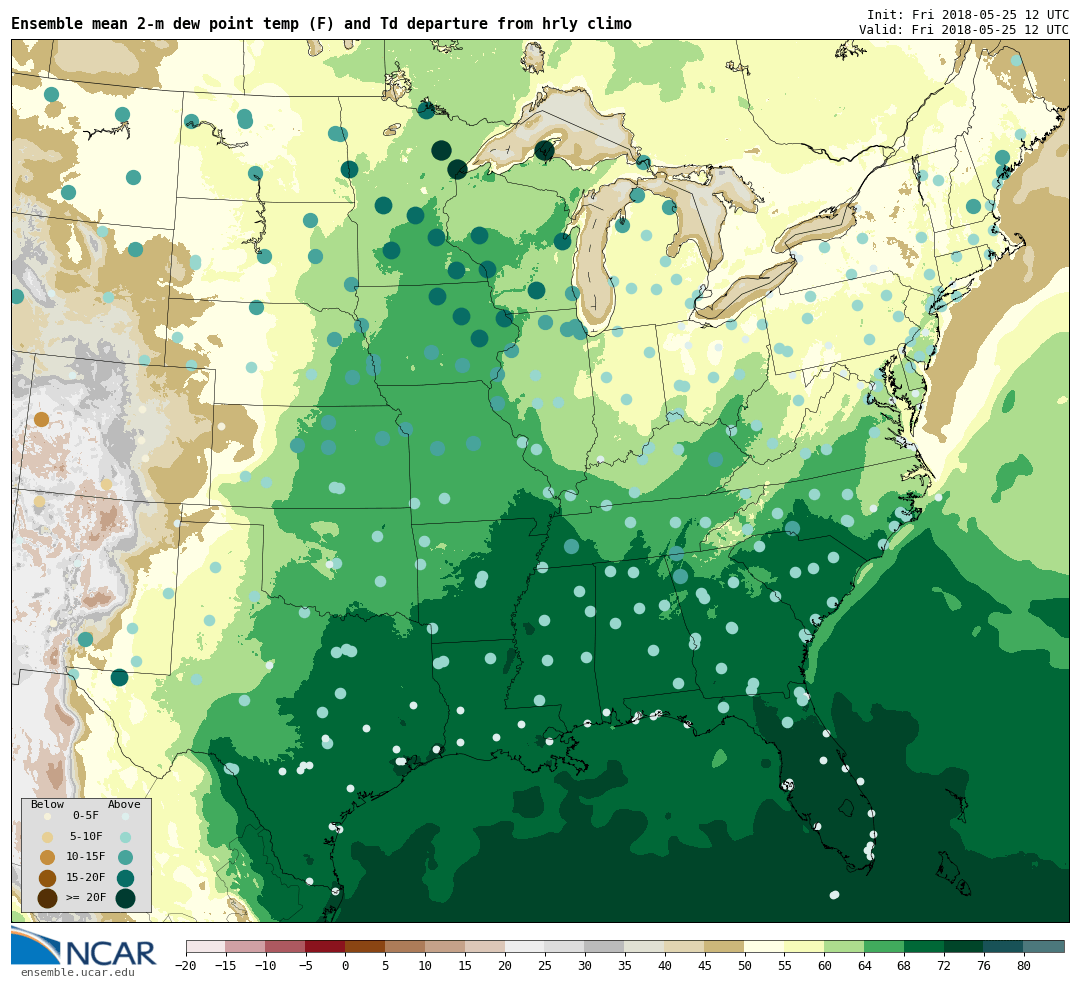Image resolution: width=1080 pixels, height=985 pixels.
Task: Click the '0-5F' legend label
Action: pyautogui.click(x=86, y=816)
